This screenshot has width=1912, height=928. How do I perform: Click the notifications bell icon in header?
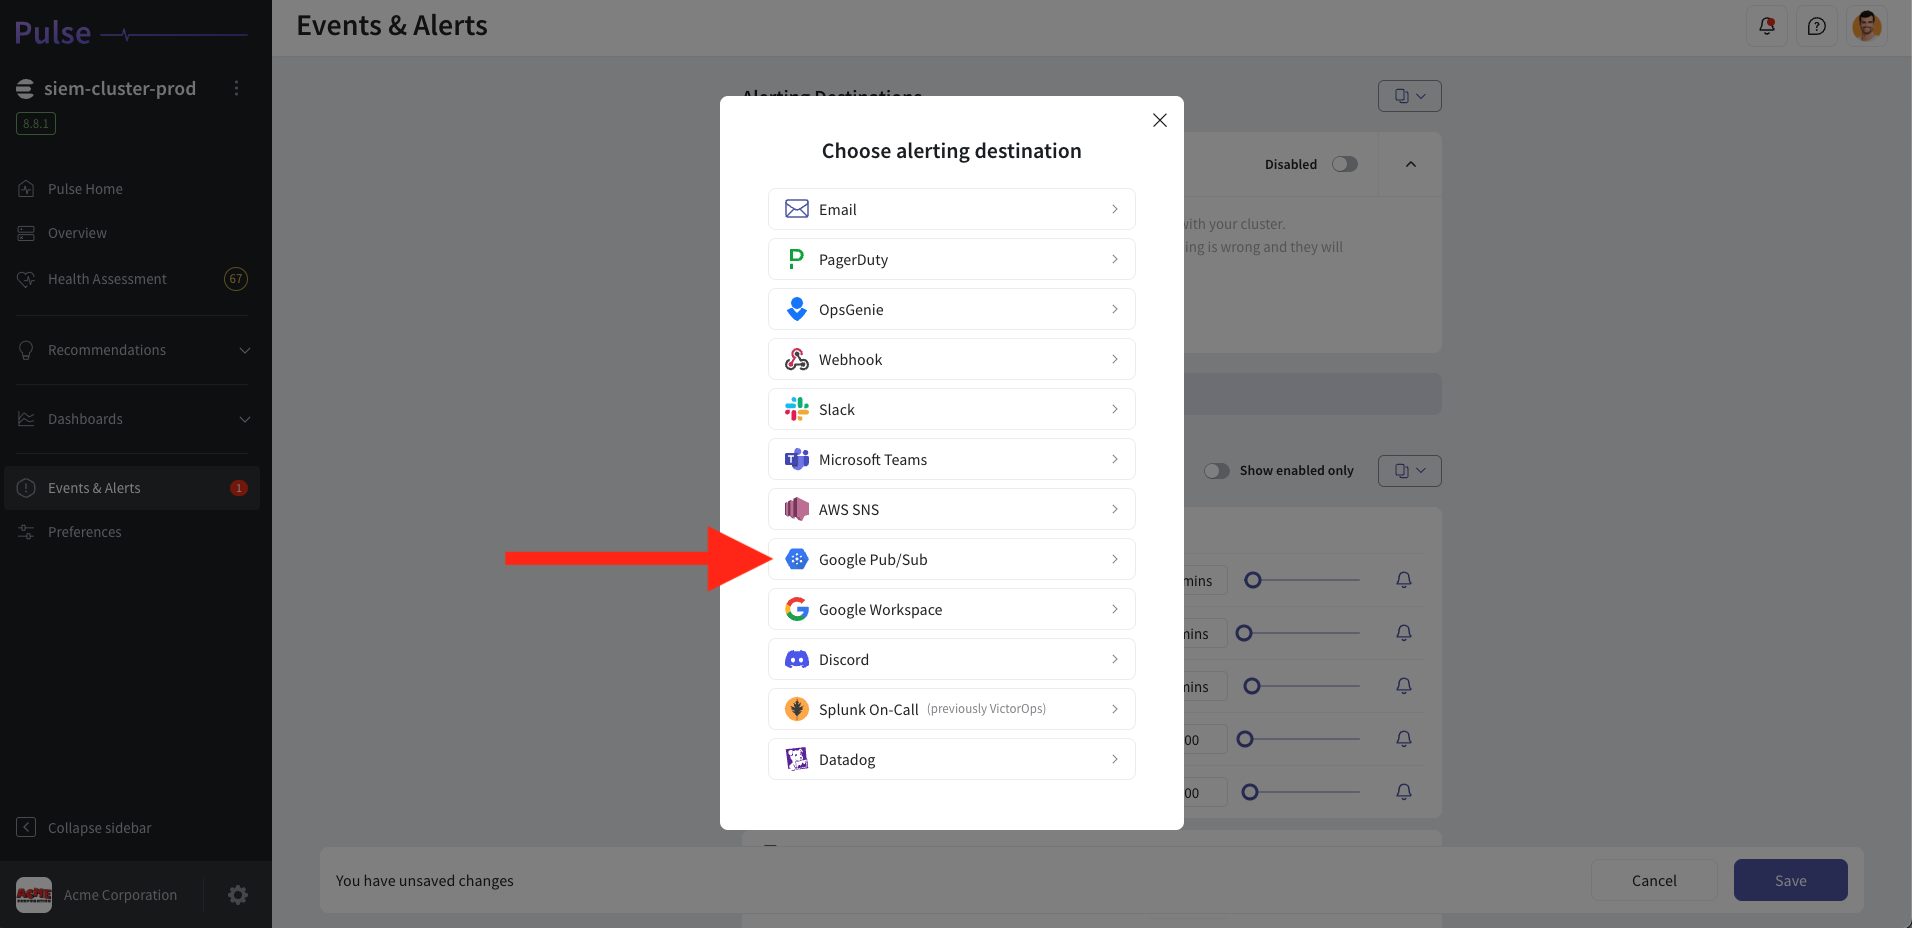(1767, 26)
